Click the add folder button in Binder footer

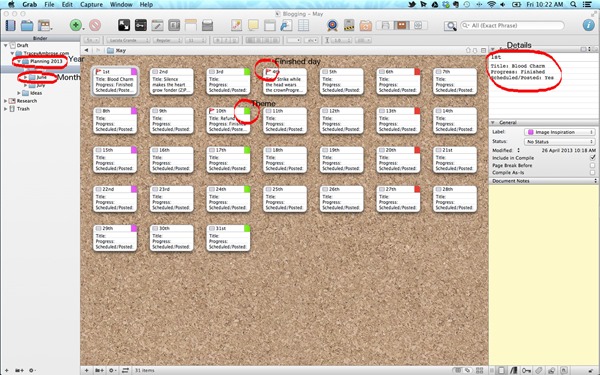(19, 370)
